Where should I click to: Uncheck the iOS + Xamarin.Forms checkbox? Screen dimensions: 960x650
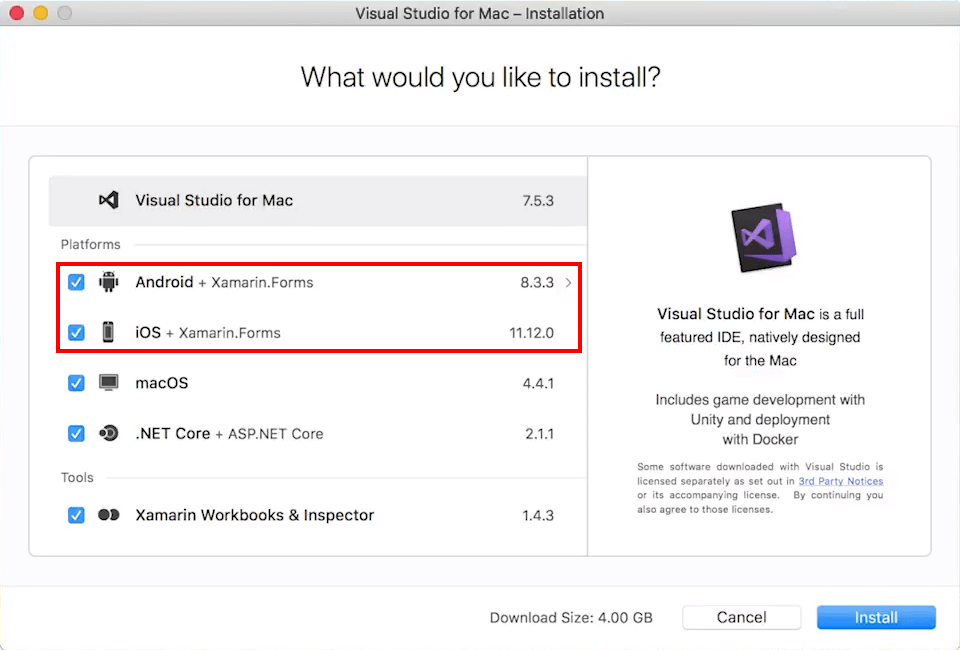click(x=76, y=332)
